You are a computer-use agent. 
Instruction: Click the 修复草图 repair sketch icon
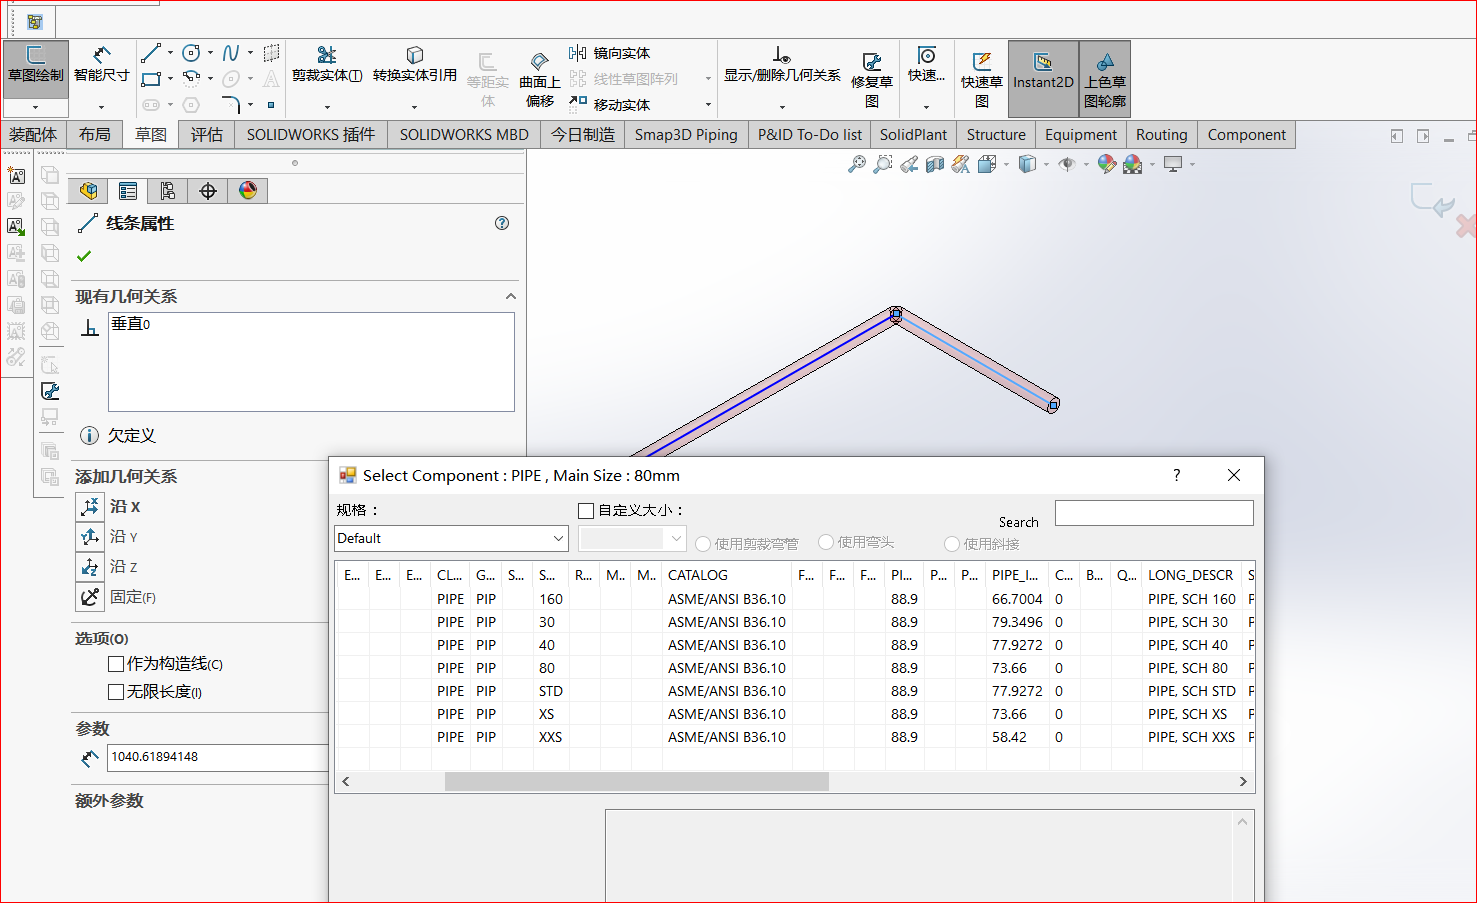(x=872, y=62)
